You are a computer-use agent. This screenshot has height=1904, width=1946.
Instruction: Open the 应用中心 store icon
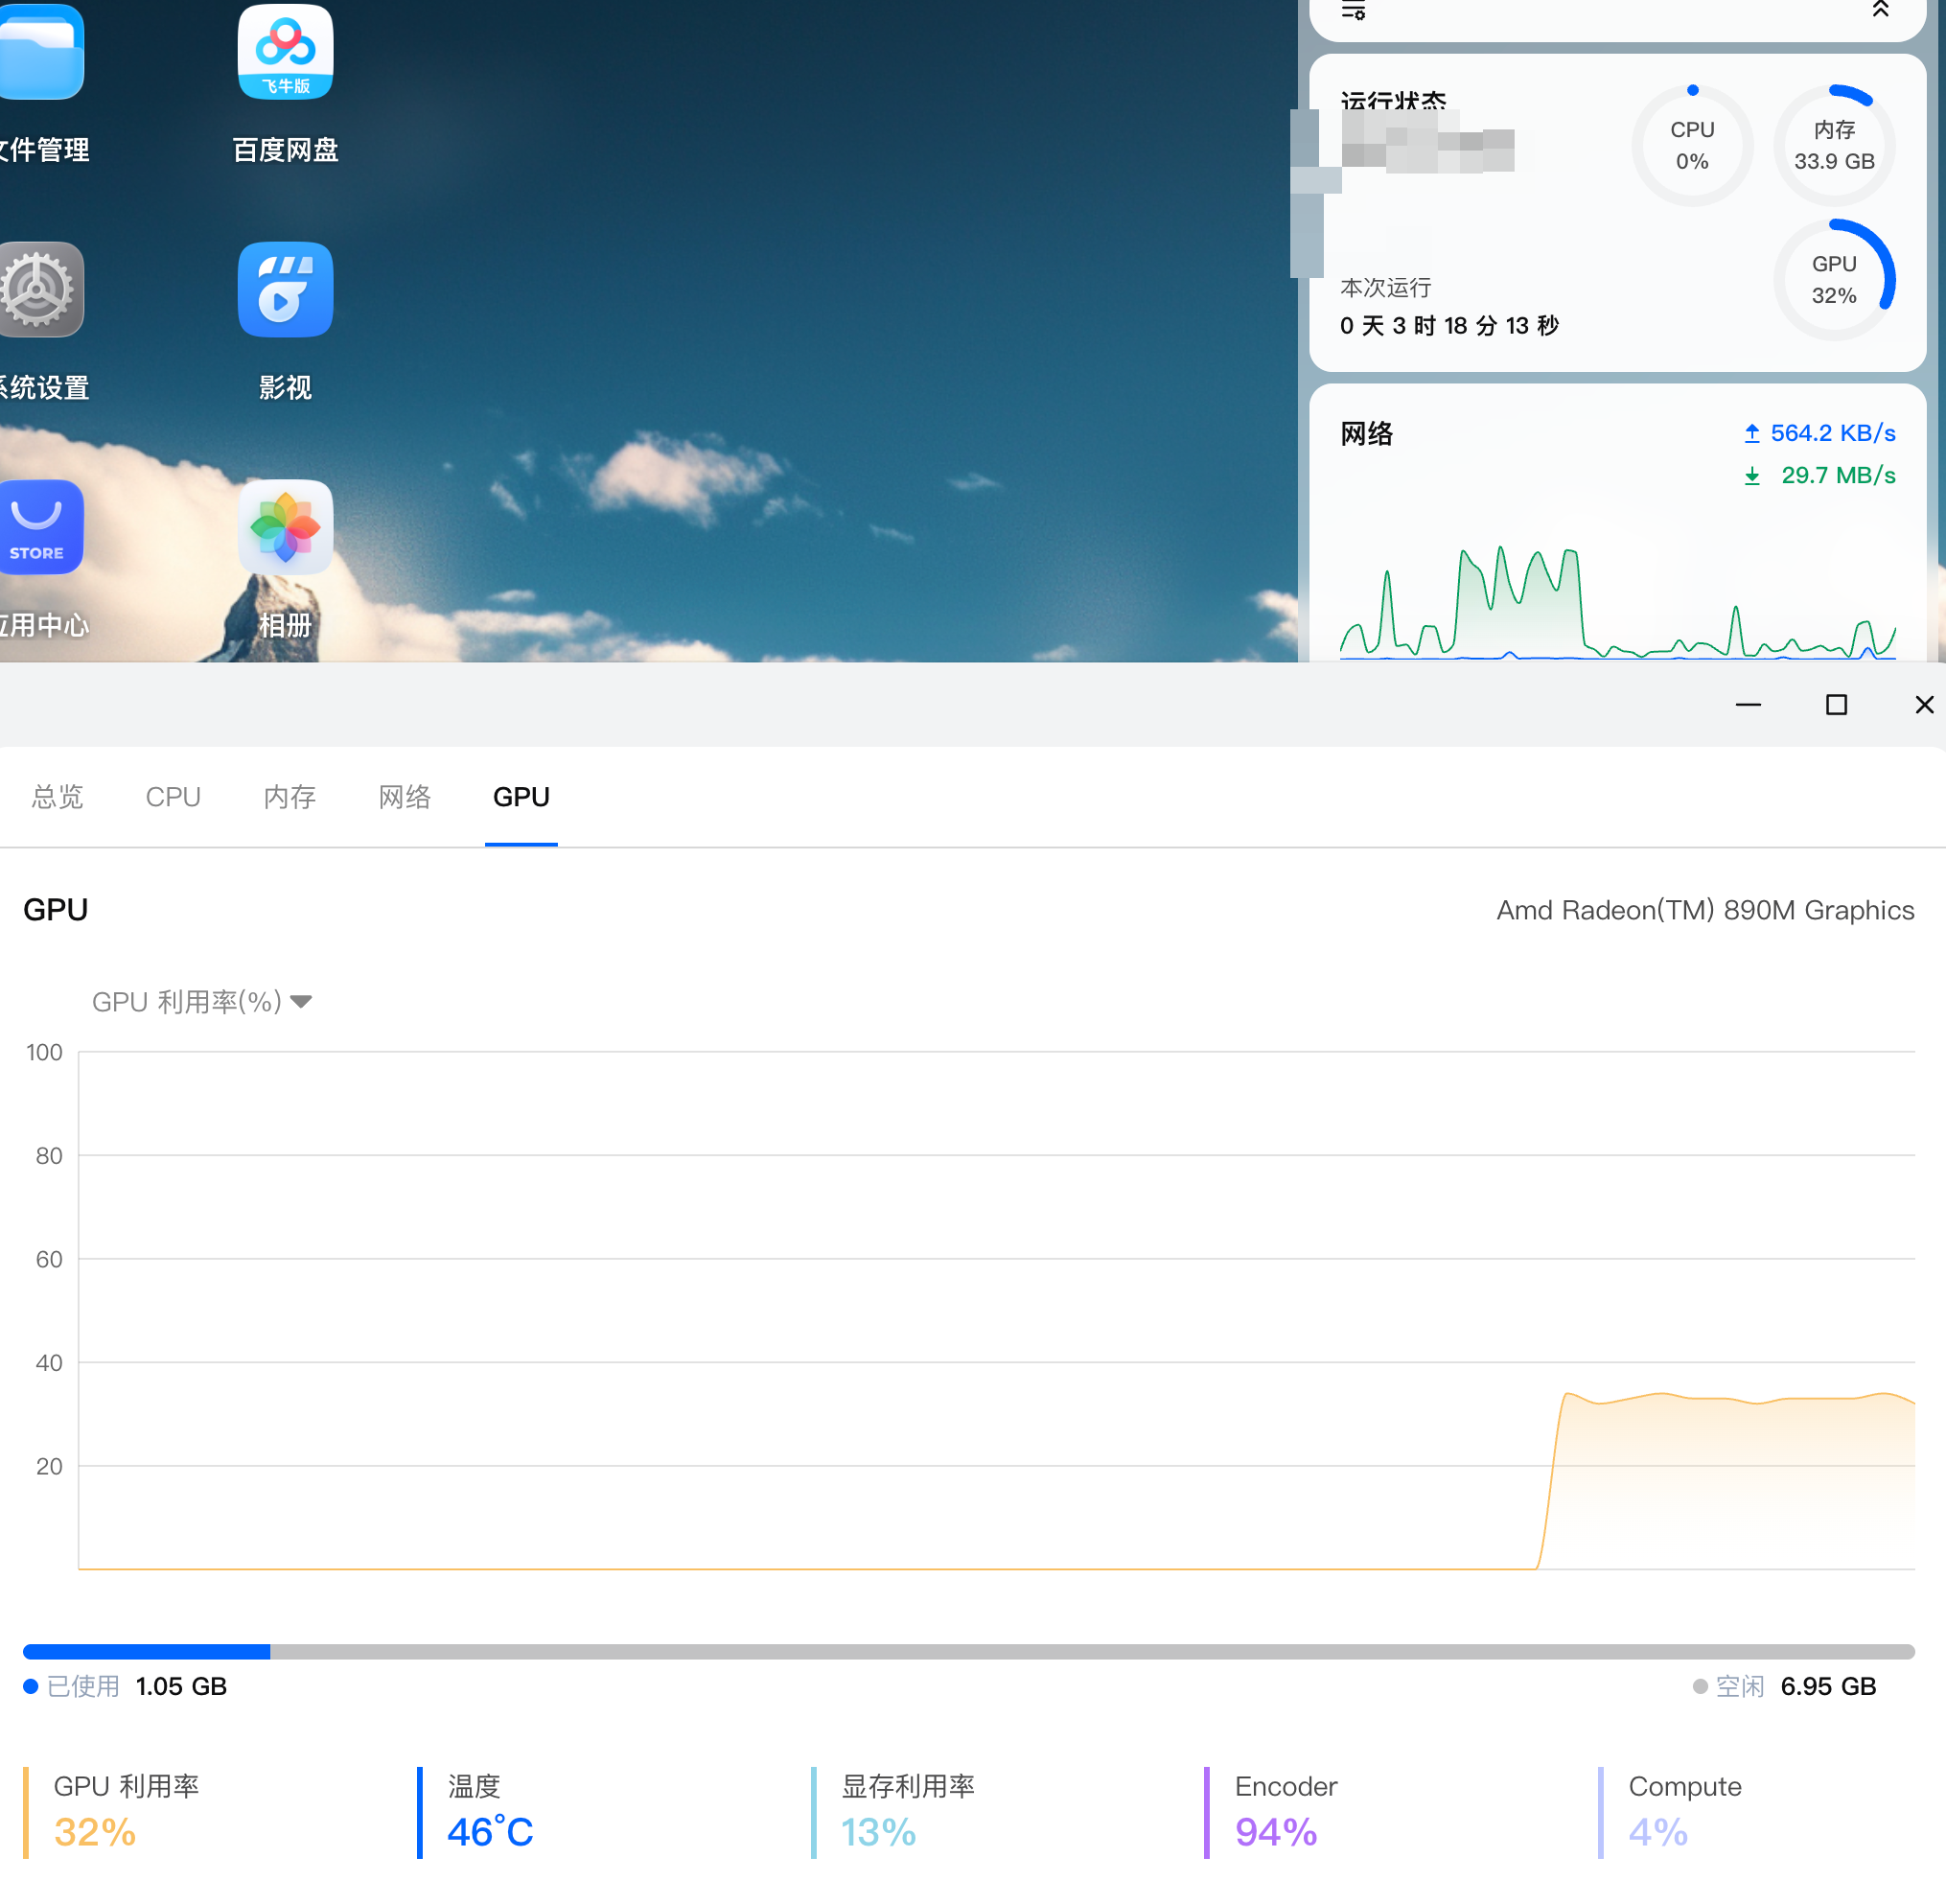(x=40, y=527)
